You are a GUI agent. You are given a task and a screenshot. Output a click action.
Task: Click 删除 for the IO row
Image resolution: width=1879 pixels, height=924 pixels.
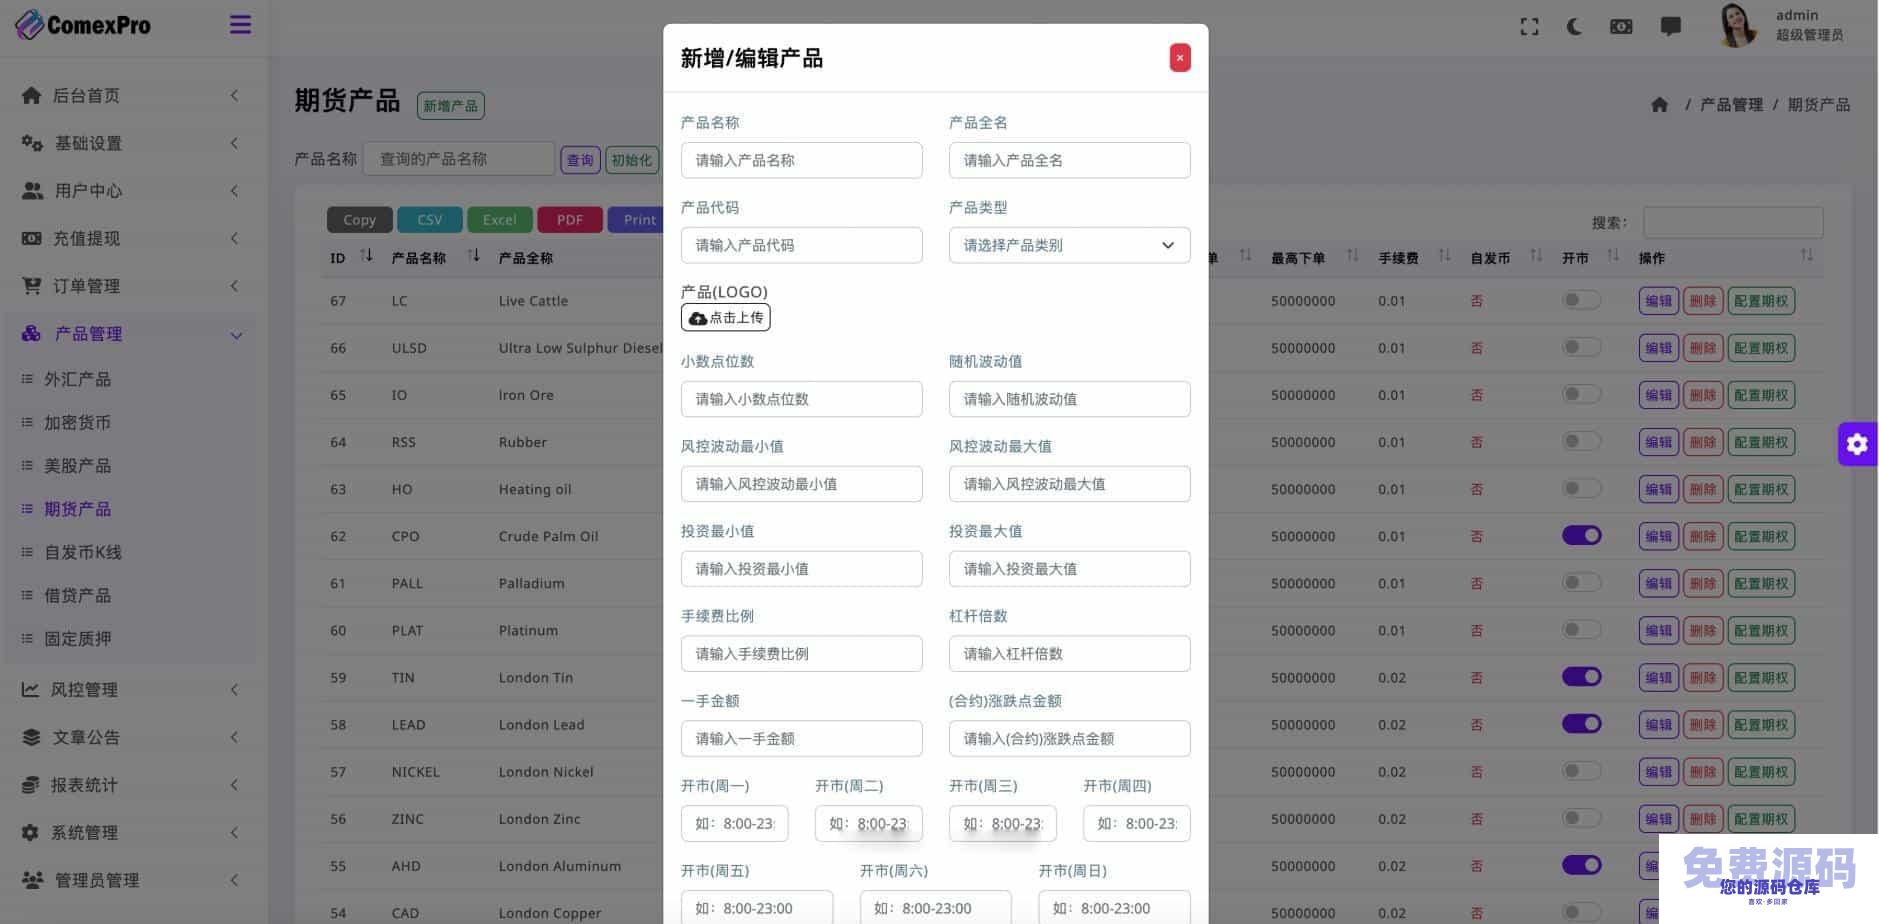[x=1703, y=395]
